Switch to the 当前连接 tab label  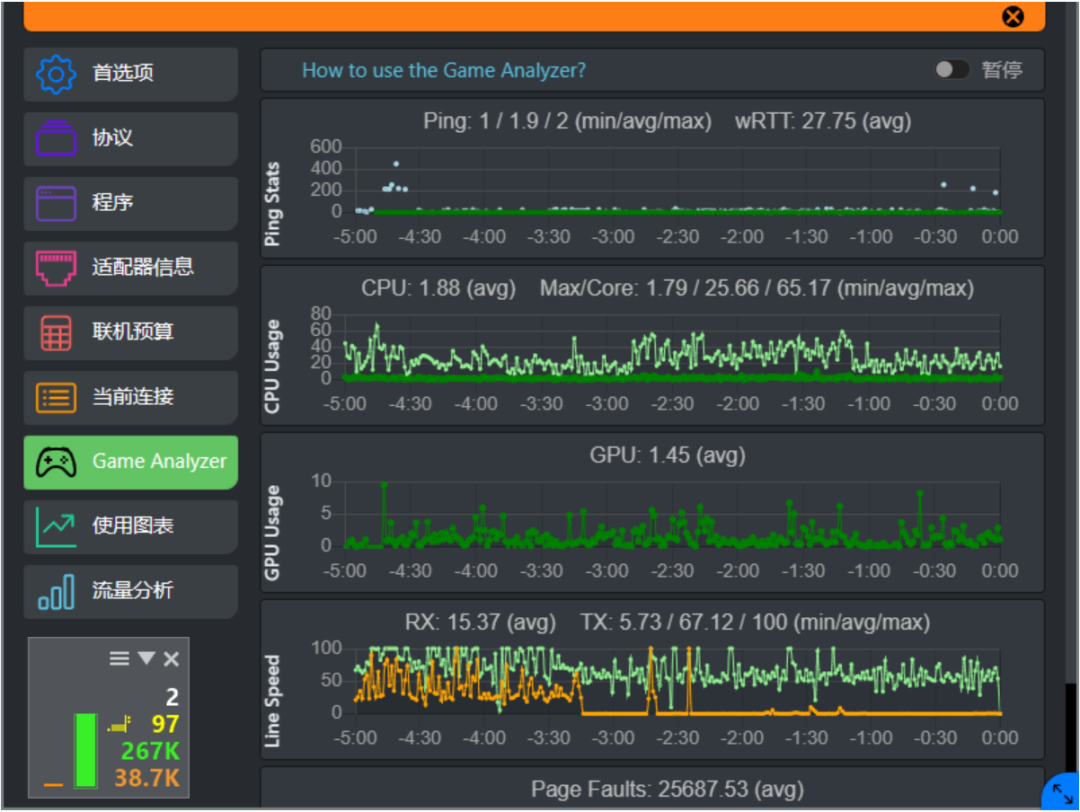coord(133,397)
